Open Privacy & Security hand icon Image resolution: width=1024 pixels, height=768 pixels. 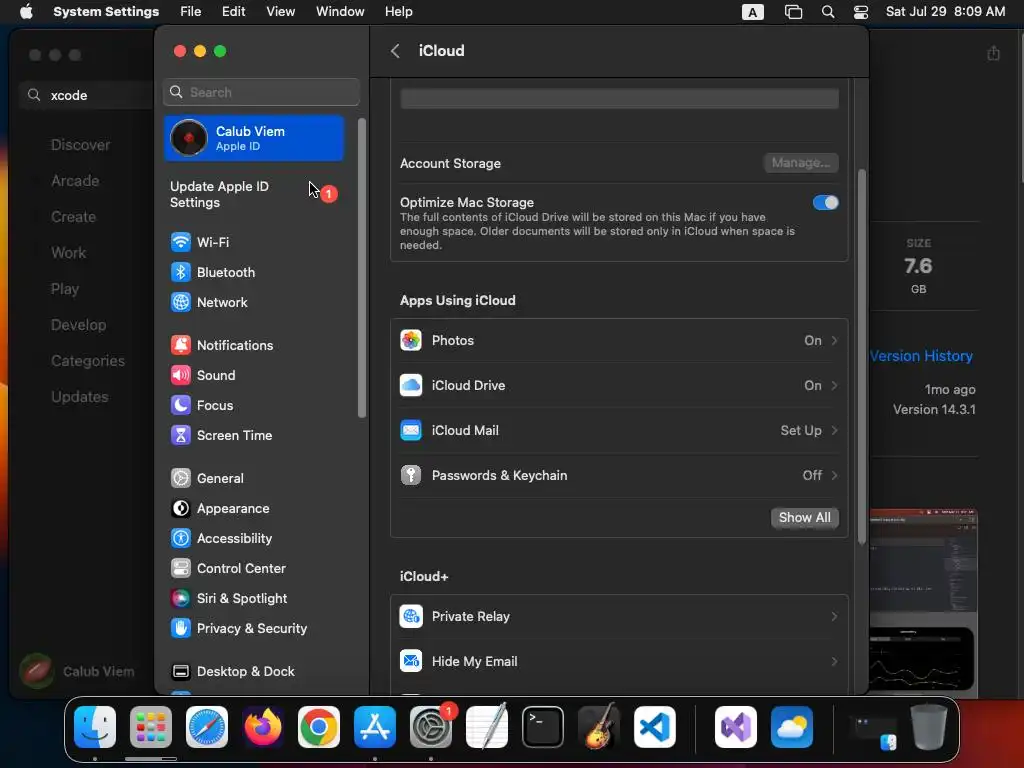click(181, 629)
